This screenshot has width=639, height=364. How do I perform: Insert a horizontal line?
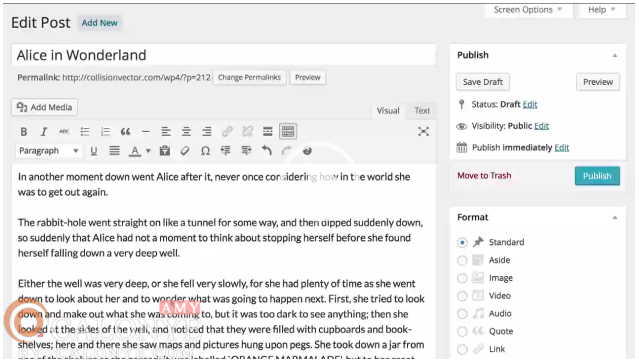(x=145, y=132)
